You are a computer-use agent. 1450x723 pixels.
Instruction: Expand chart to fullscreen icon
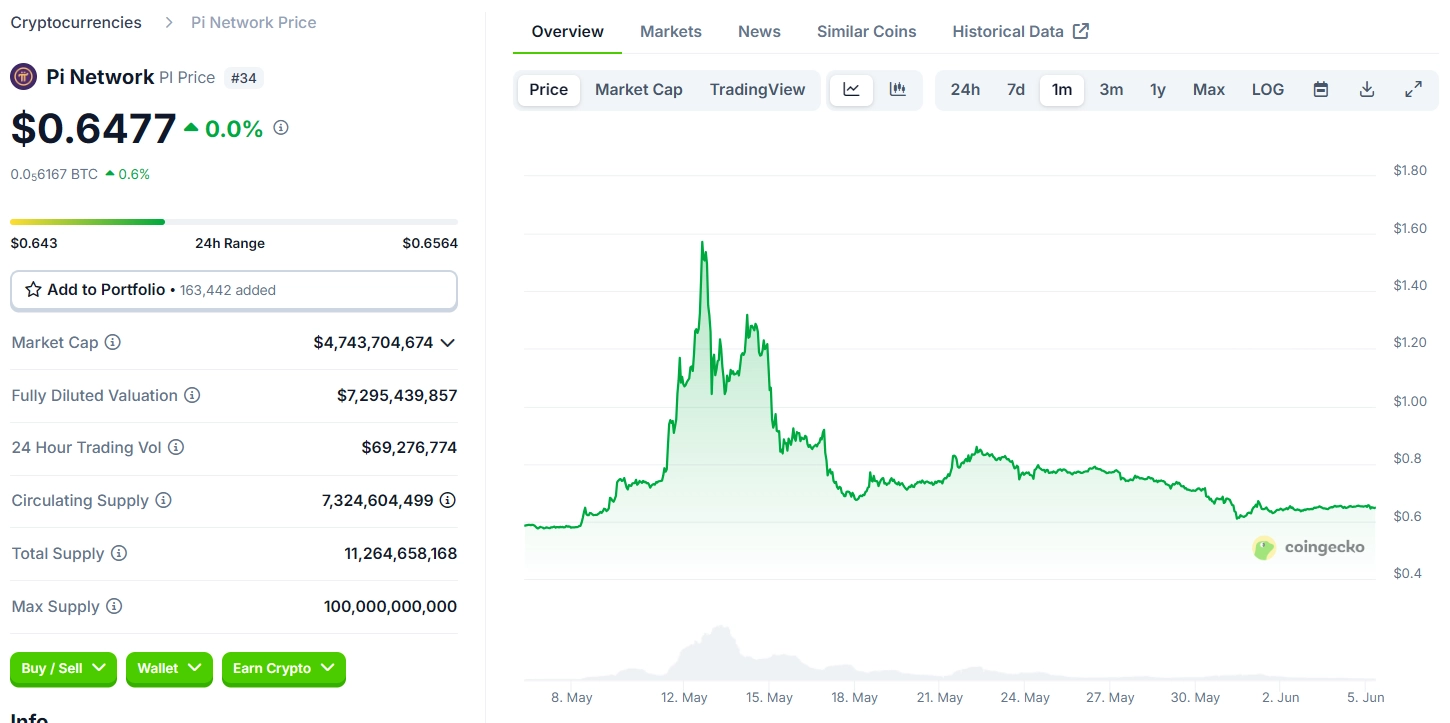coord(1413,89)
